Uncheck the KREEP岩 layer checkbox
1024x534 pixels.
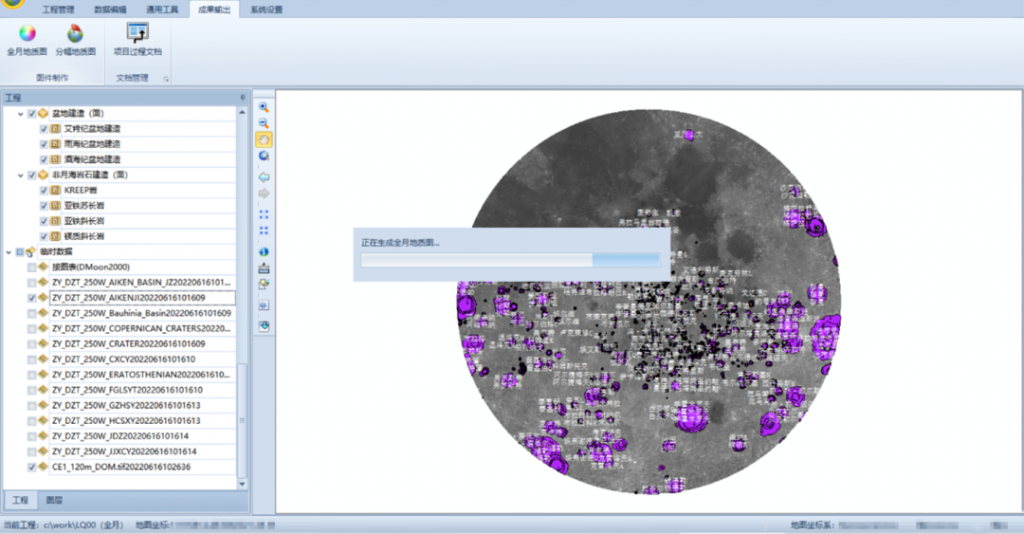coord(44,191)
